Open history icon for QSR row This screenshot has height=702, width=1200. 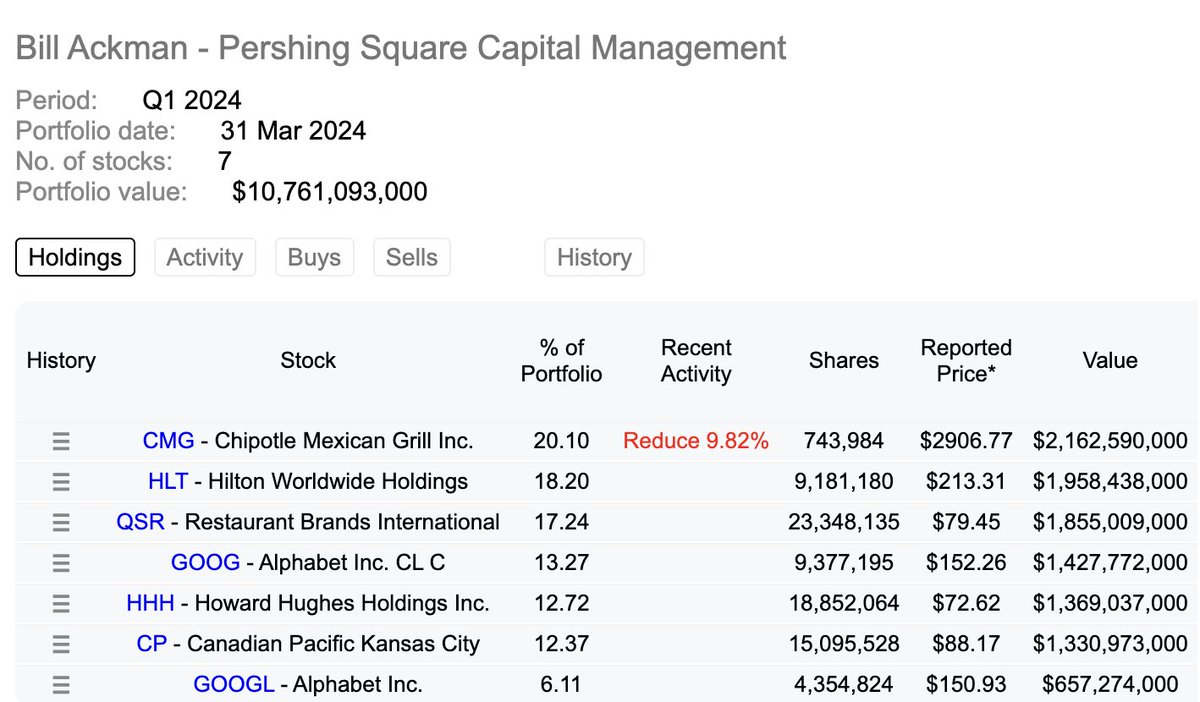[x=61, y=522]
